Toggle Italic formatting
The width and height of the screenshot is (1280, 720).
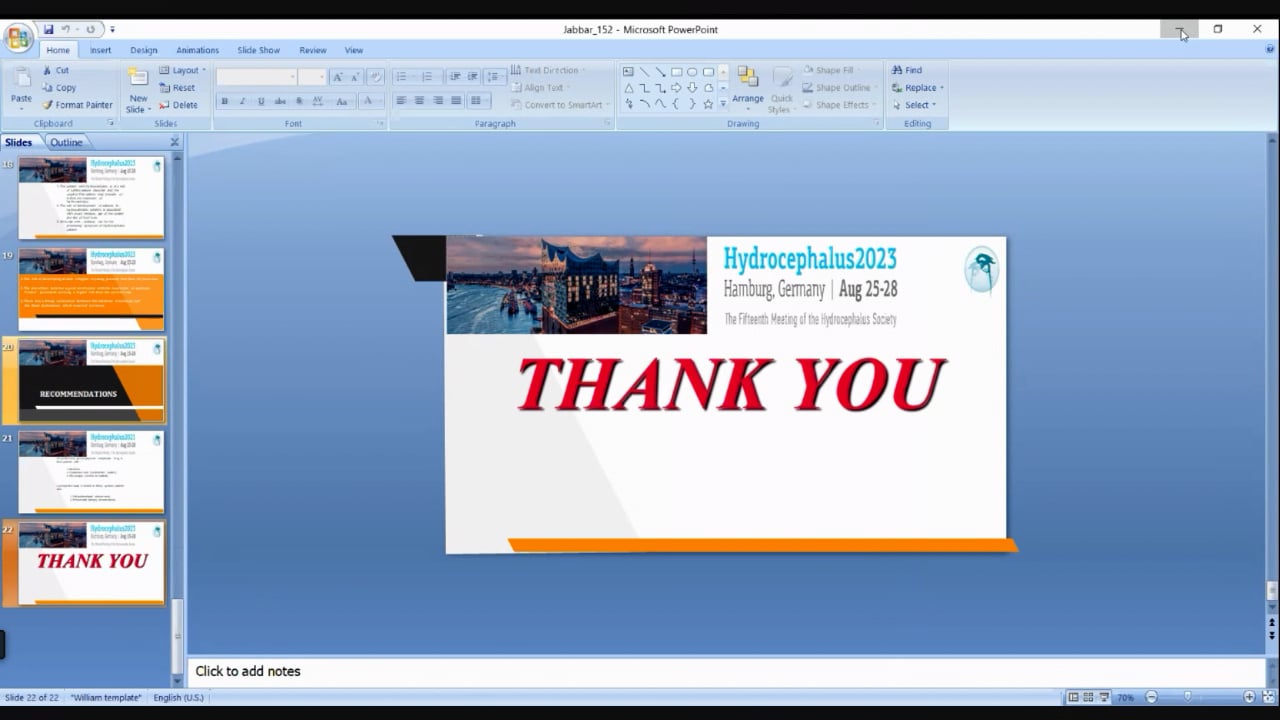[242, 101]
